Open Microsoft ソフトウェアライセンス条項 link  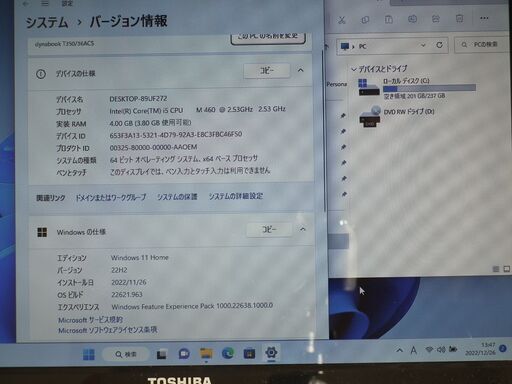[x=108, y=330]
